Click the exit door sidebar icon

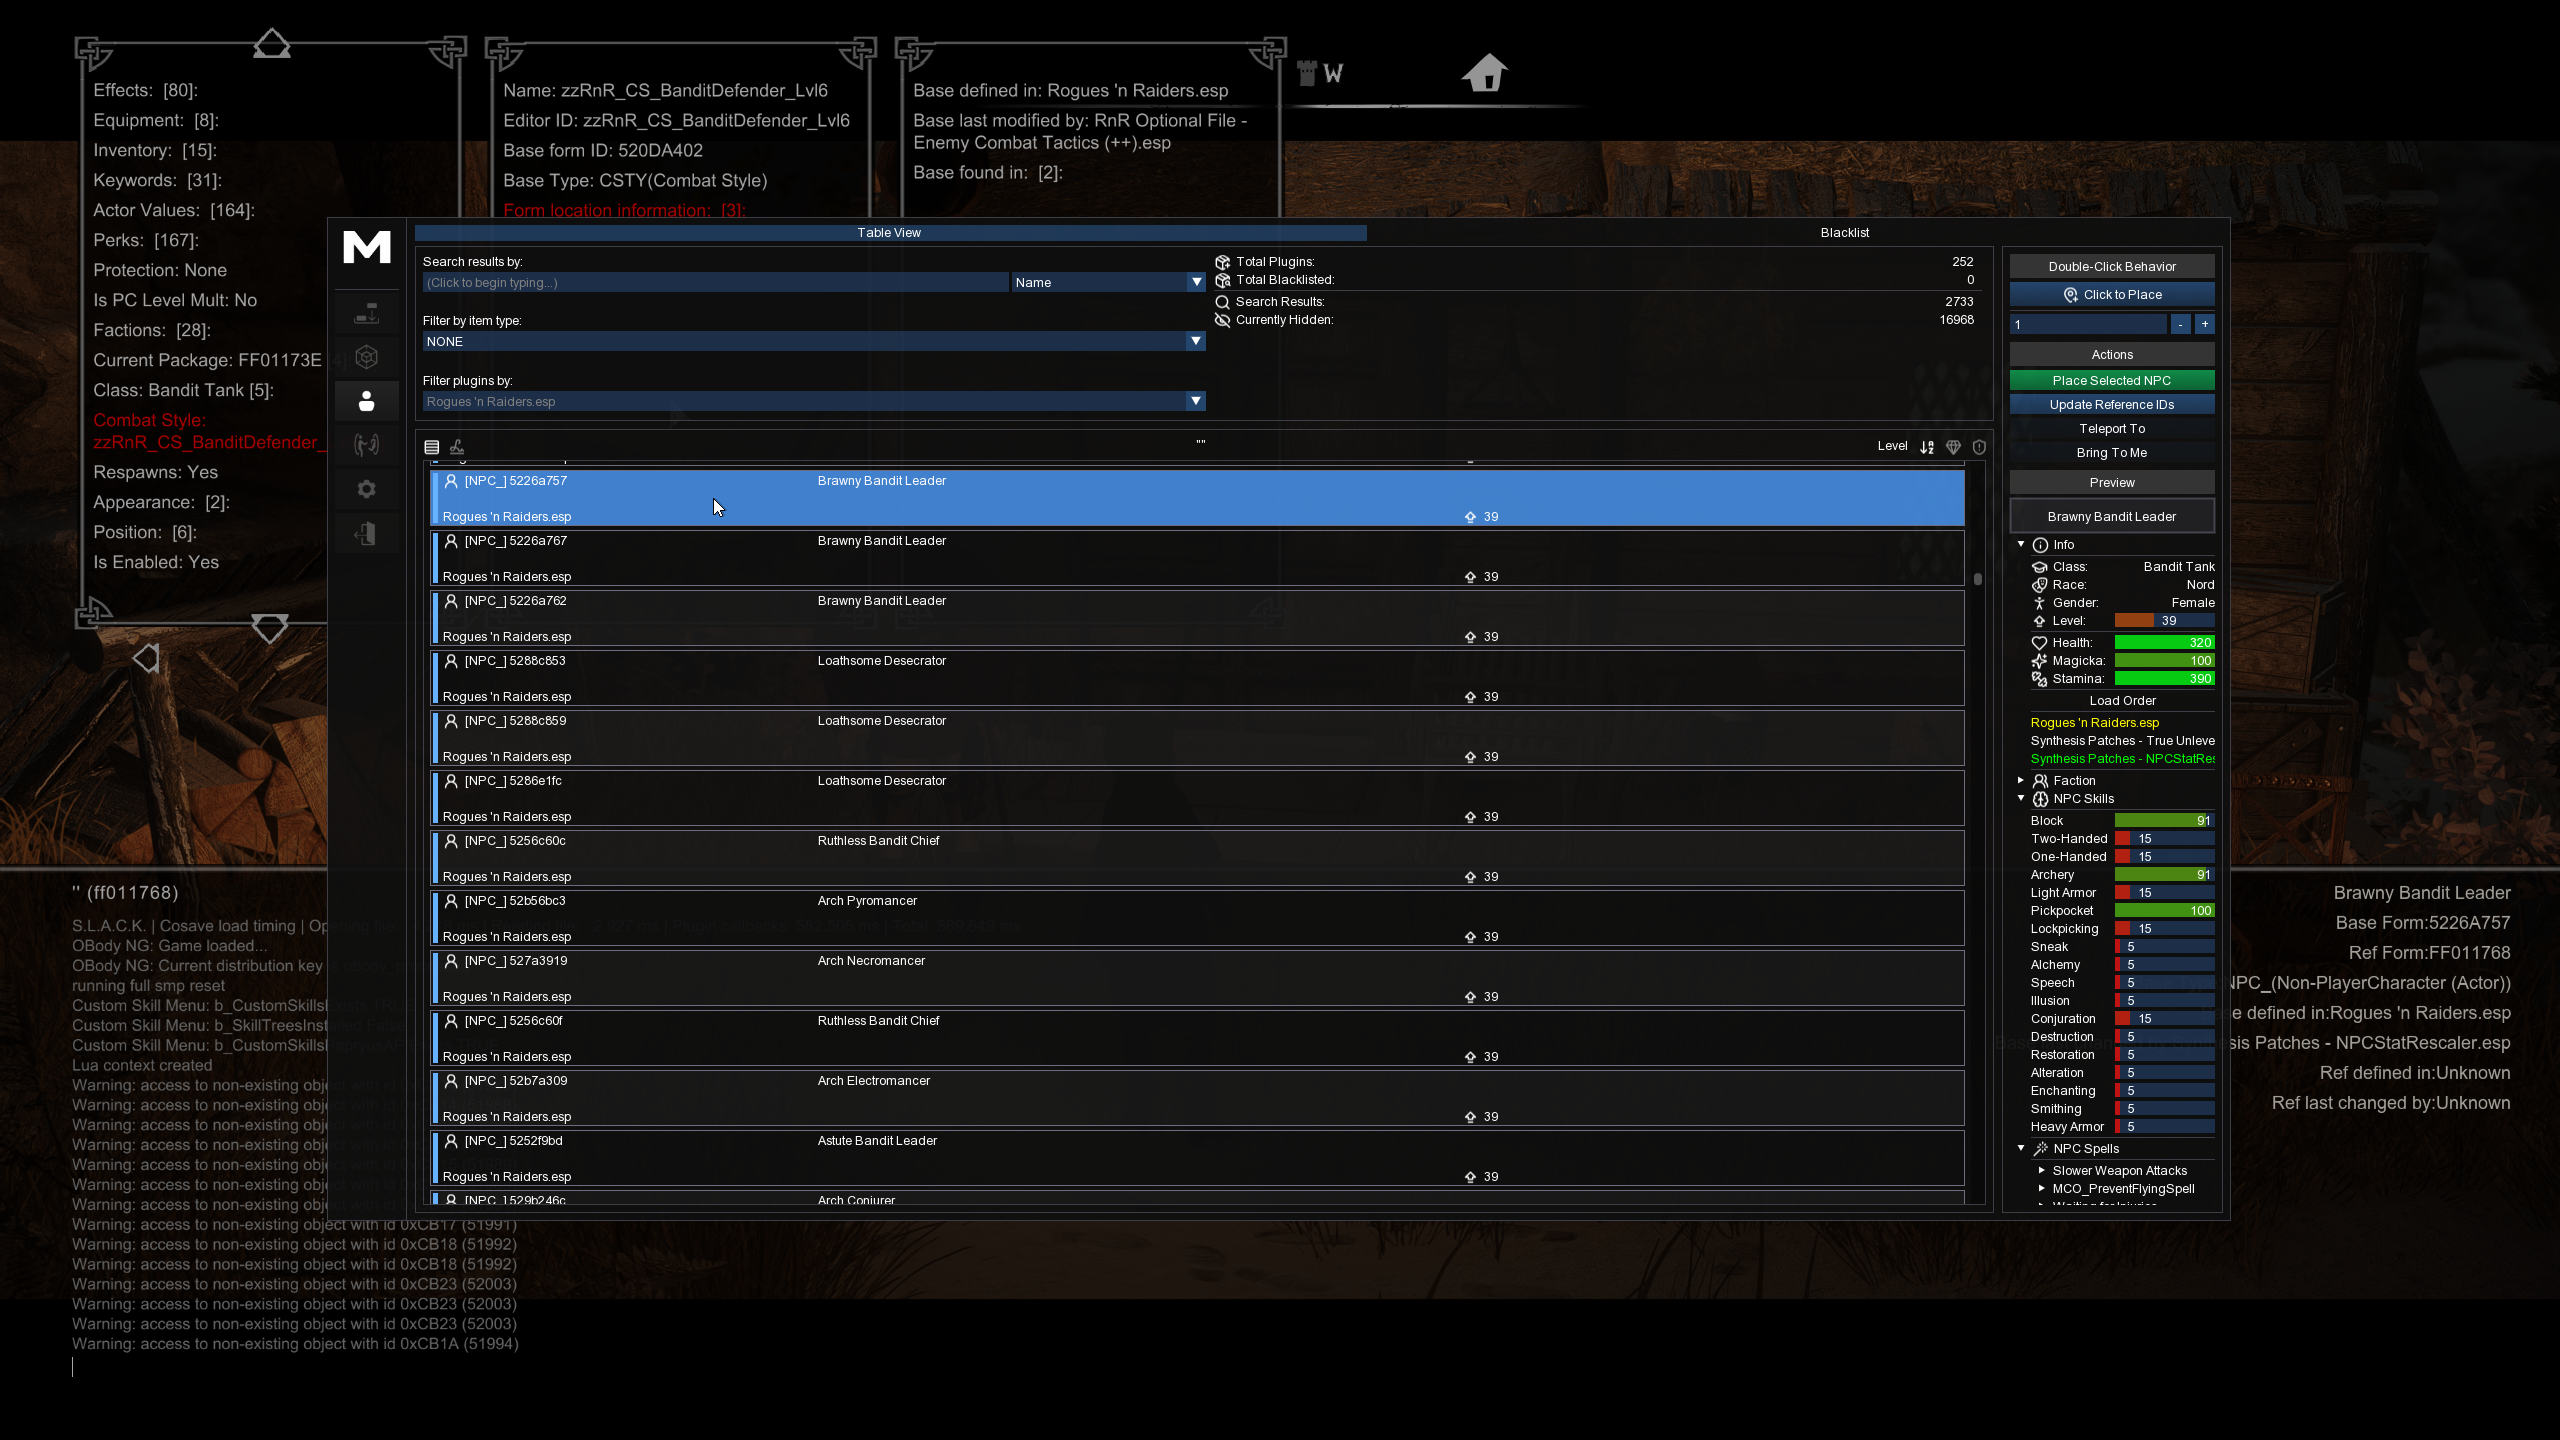pos(366,533)
